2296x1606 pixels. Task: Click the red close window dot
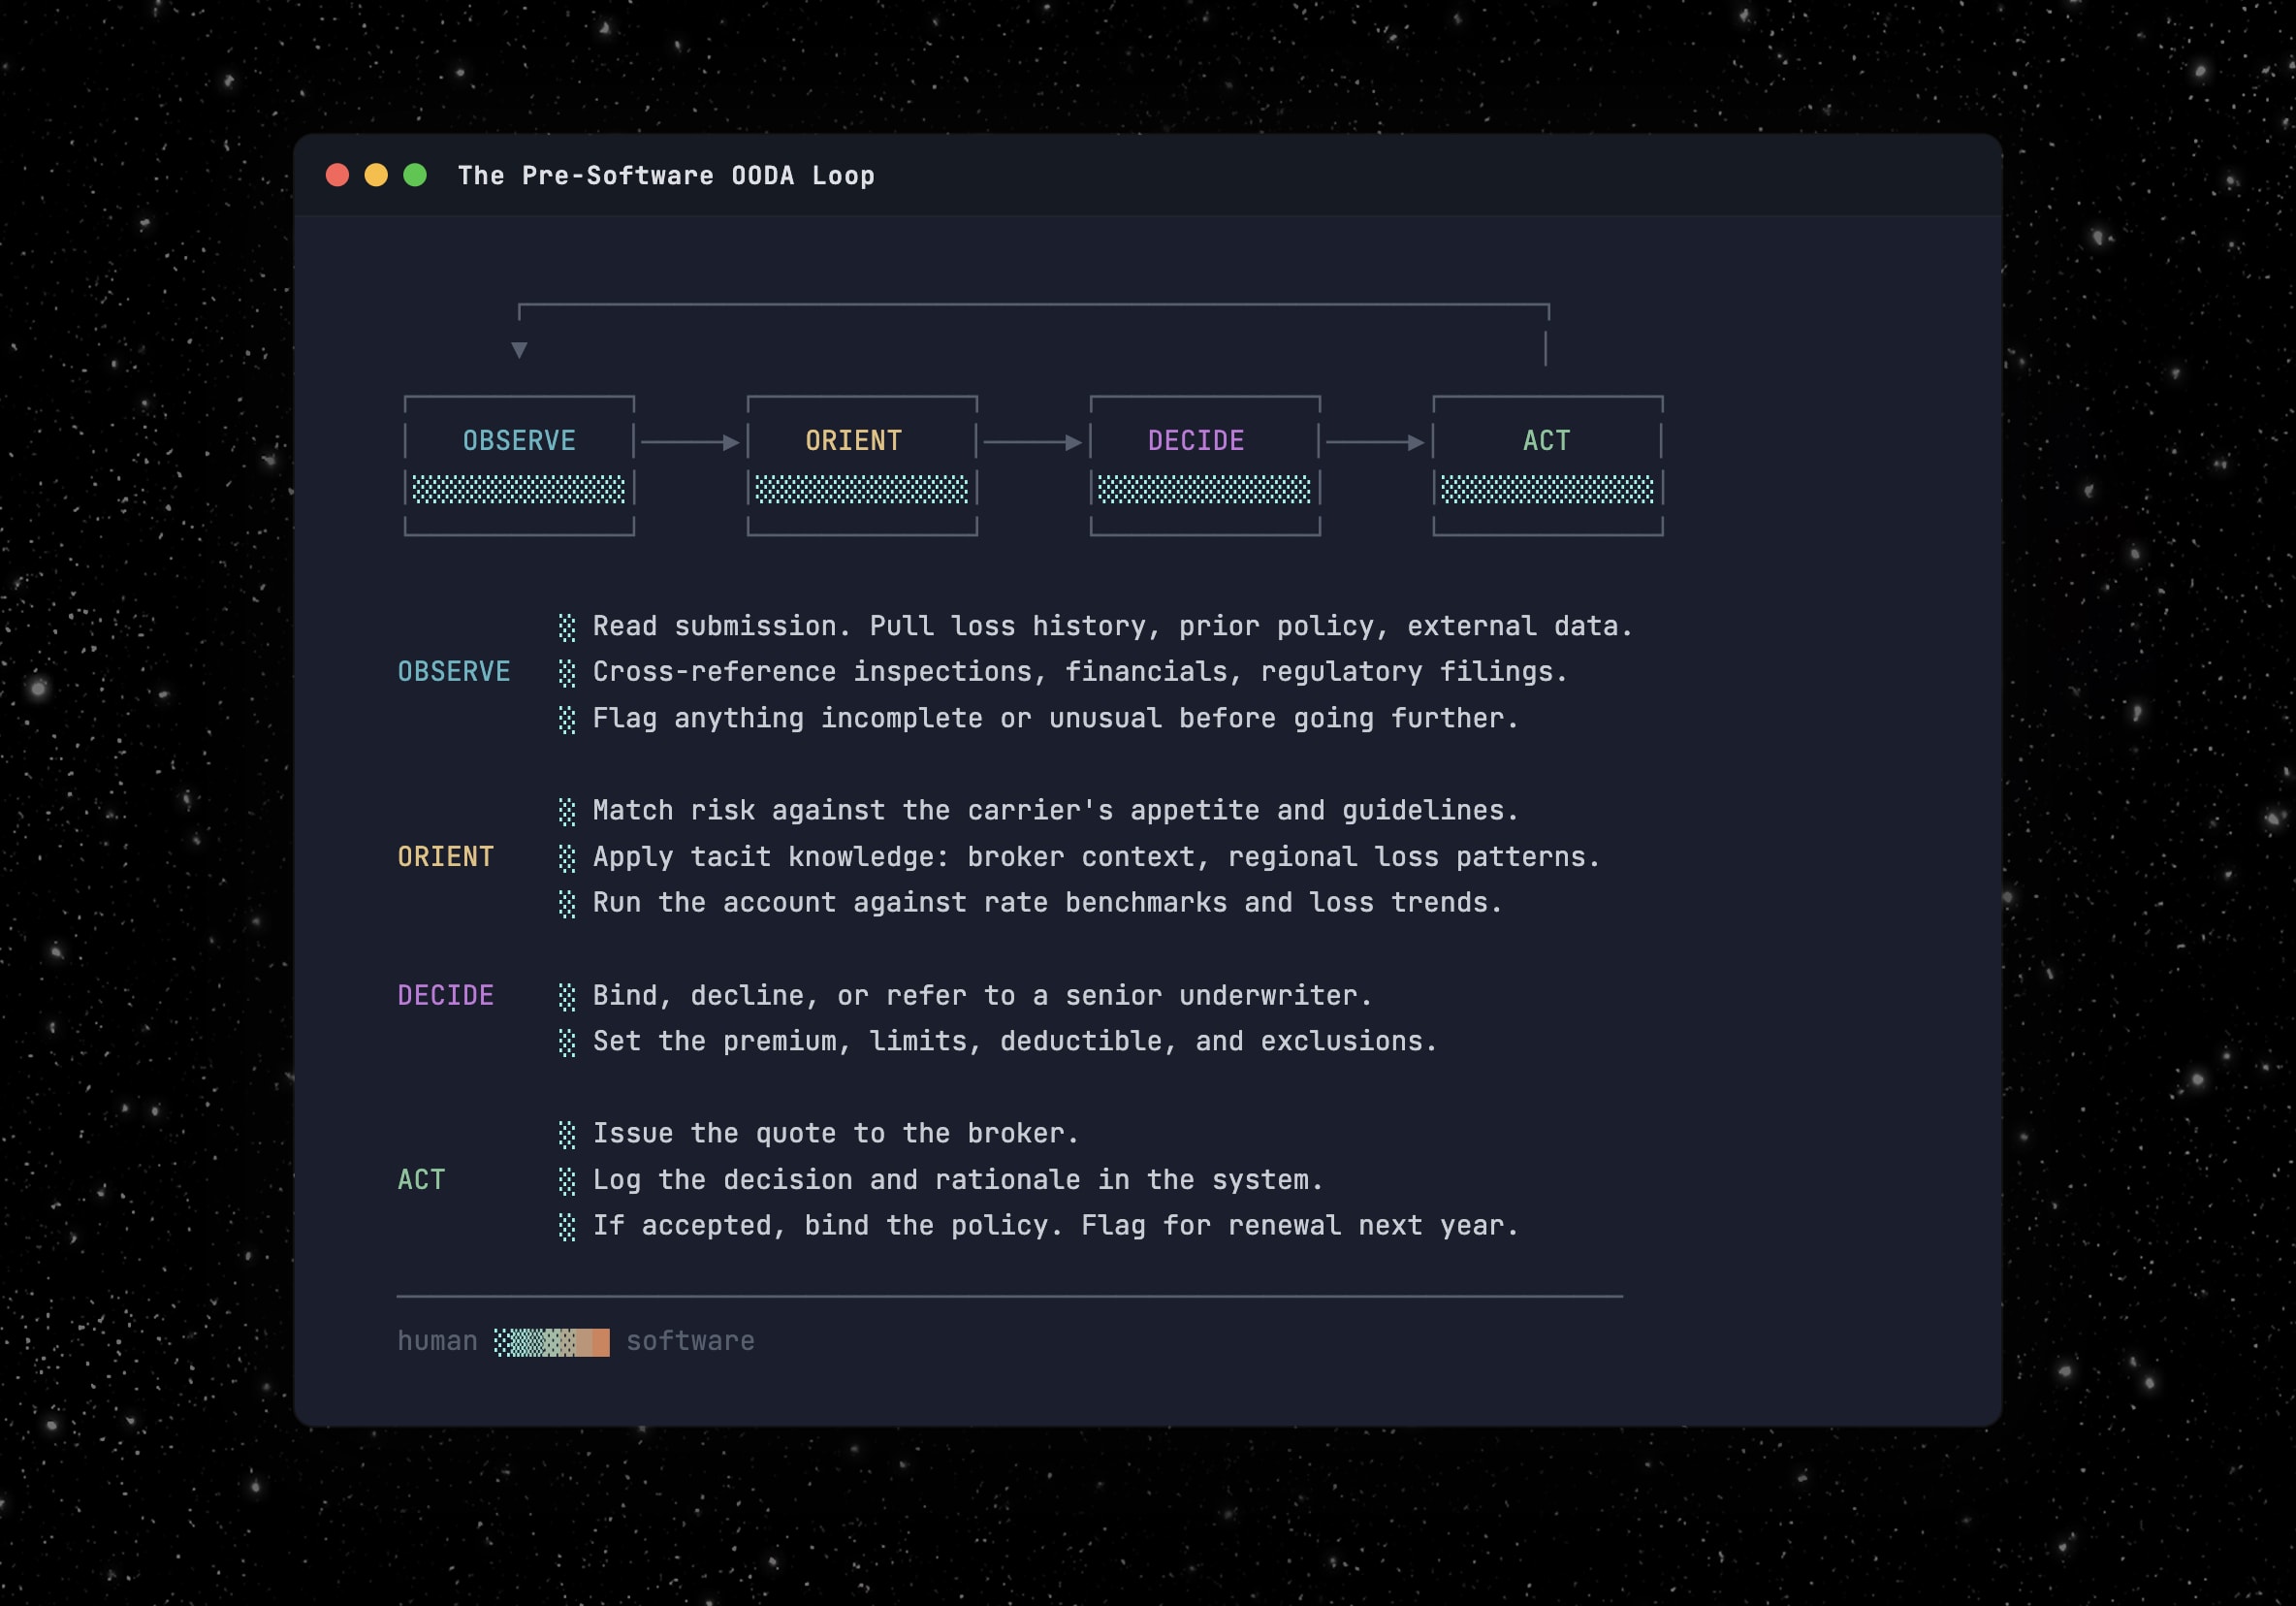pyautogui.click(x=337, y=175)
